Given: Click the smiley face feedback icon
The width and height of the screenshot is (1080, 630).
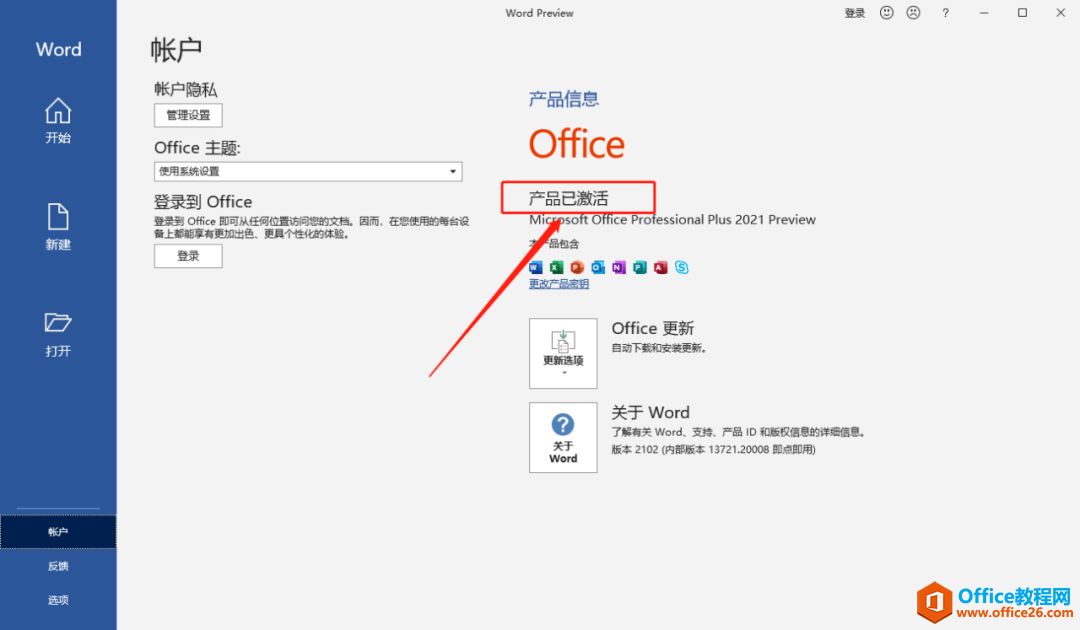Looking at the screenshot, I should tap(886, 13).
